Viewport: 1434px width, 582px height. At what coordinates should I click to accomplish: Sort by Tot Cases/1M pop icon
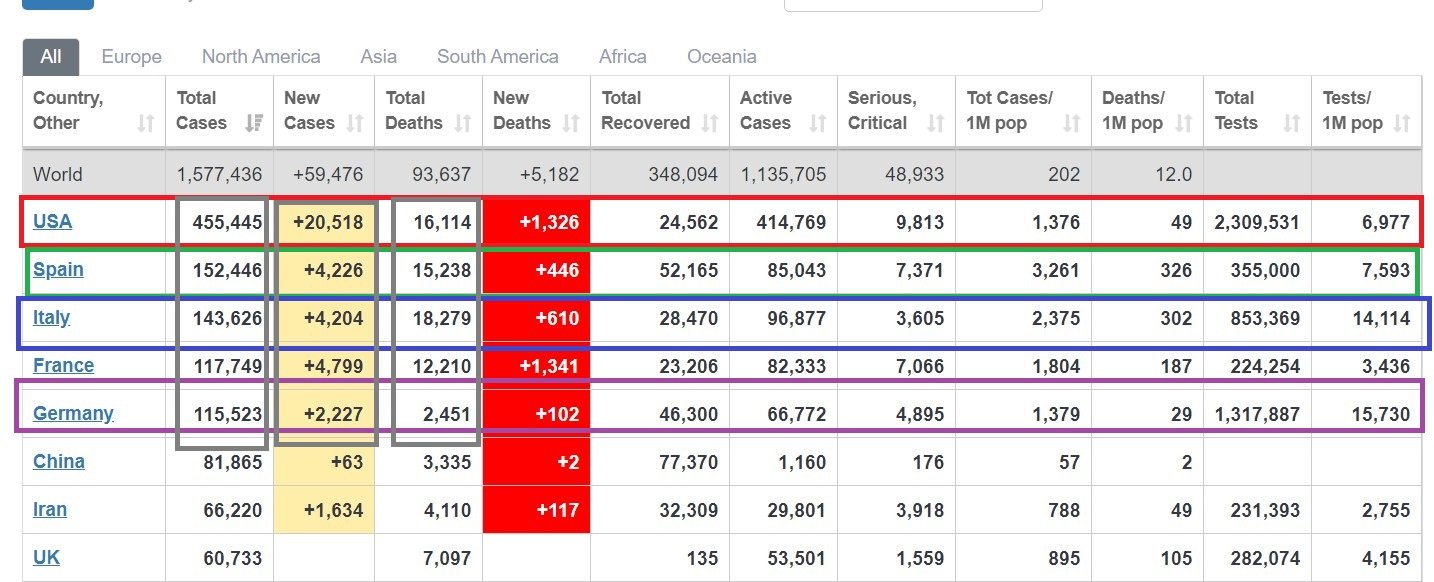[1072, 123]
